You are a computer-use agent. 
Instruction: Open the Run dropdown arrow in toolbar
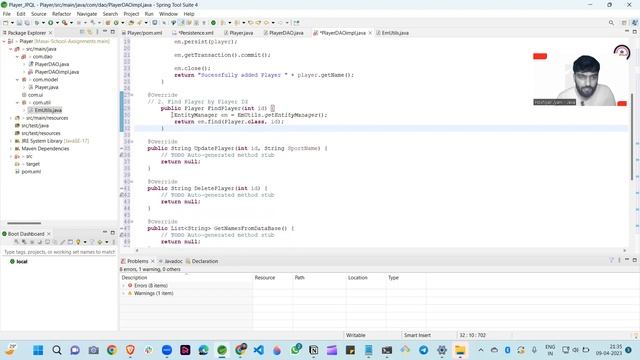click(x=57, y=23)
